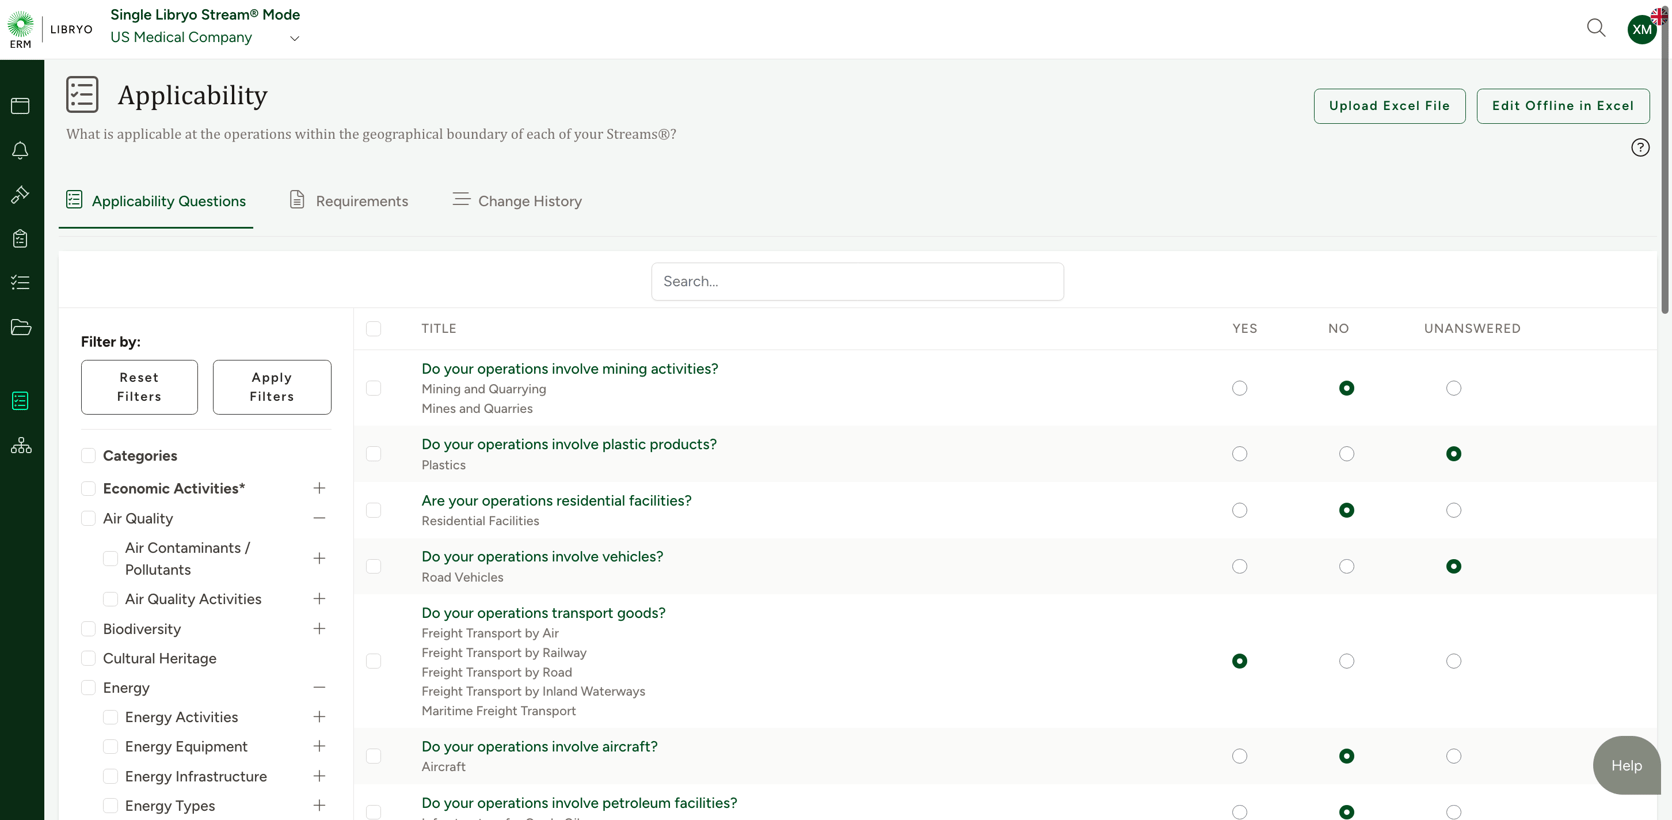The image size is (1672, 820).
Task: Tick the row checkbox for mining activities
Action: pyautogui.click(x=373, y=388)
